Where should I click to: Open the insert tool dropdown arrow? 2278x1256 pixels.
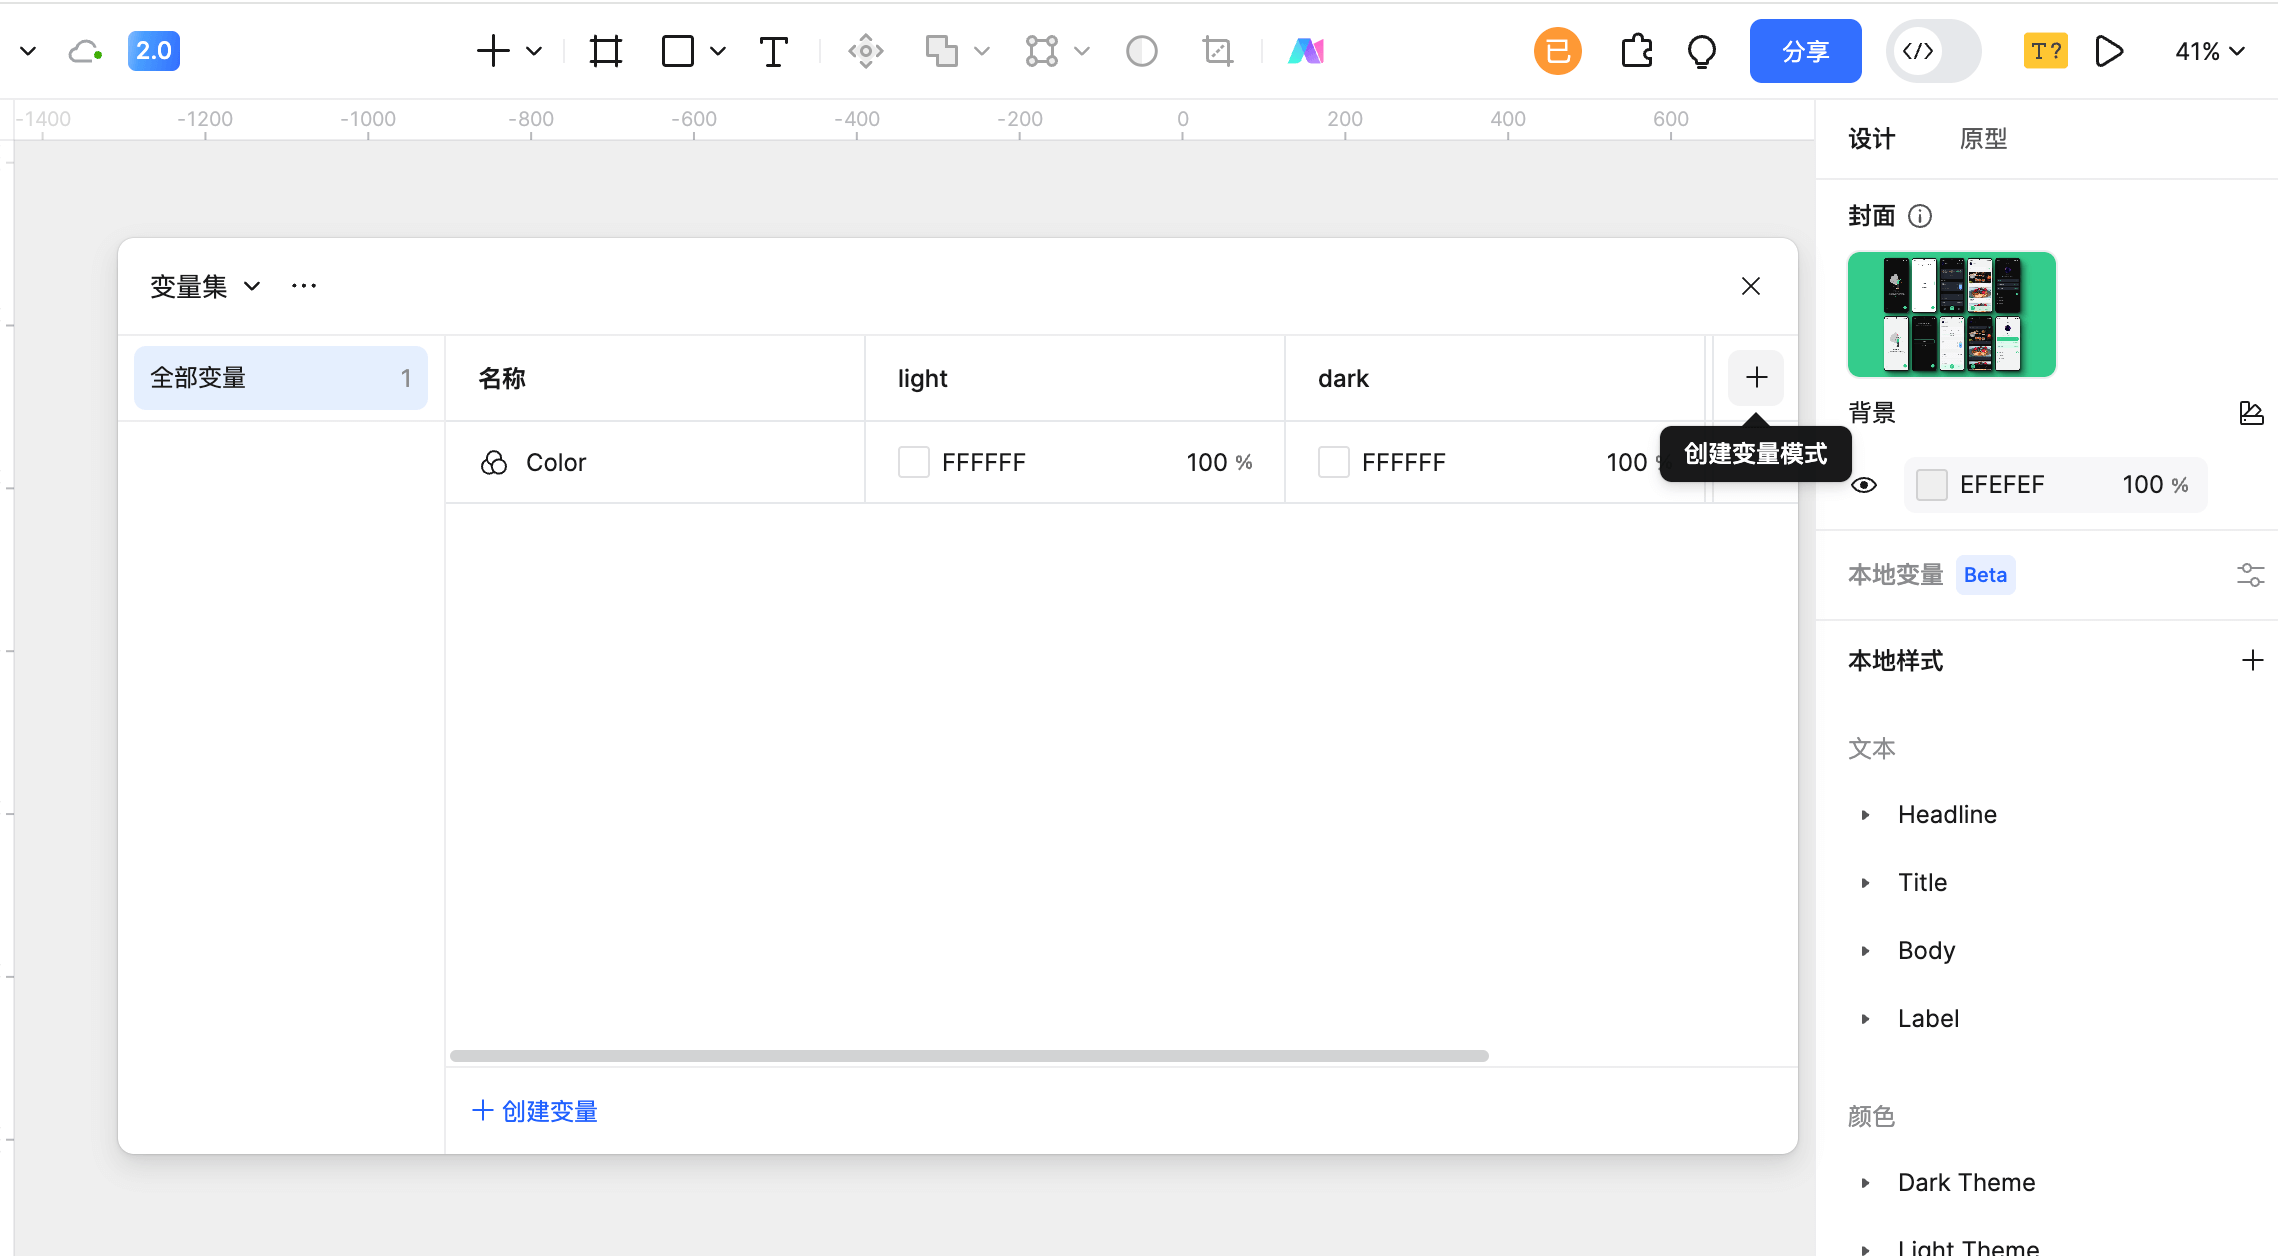534,51
